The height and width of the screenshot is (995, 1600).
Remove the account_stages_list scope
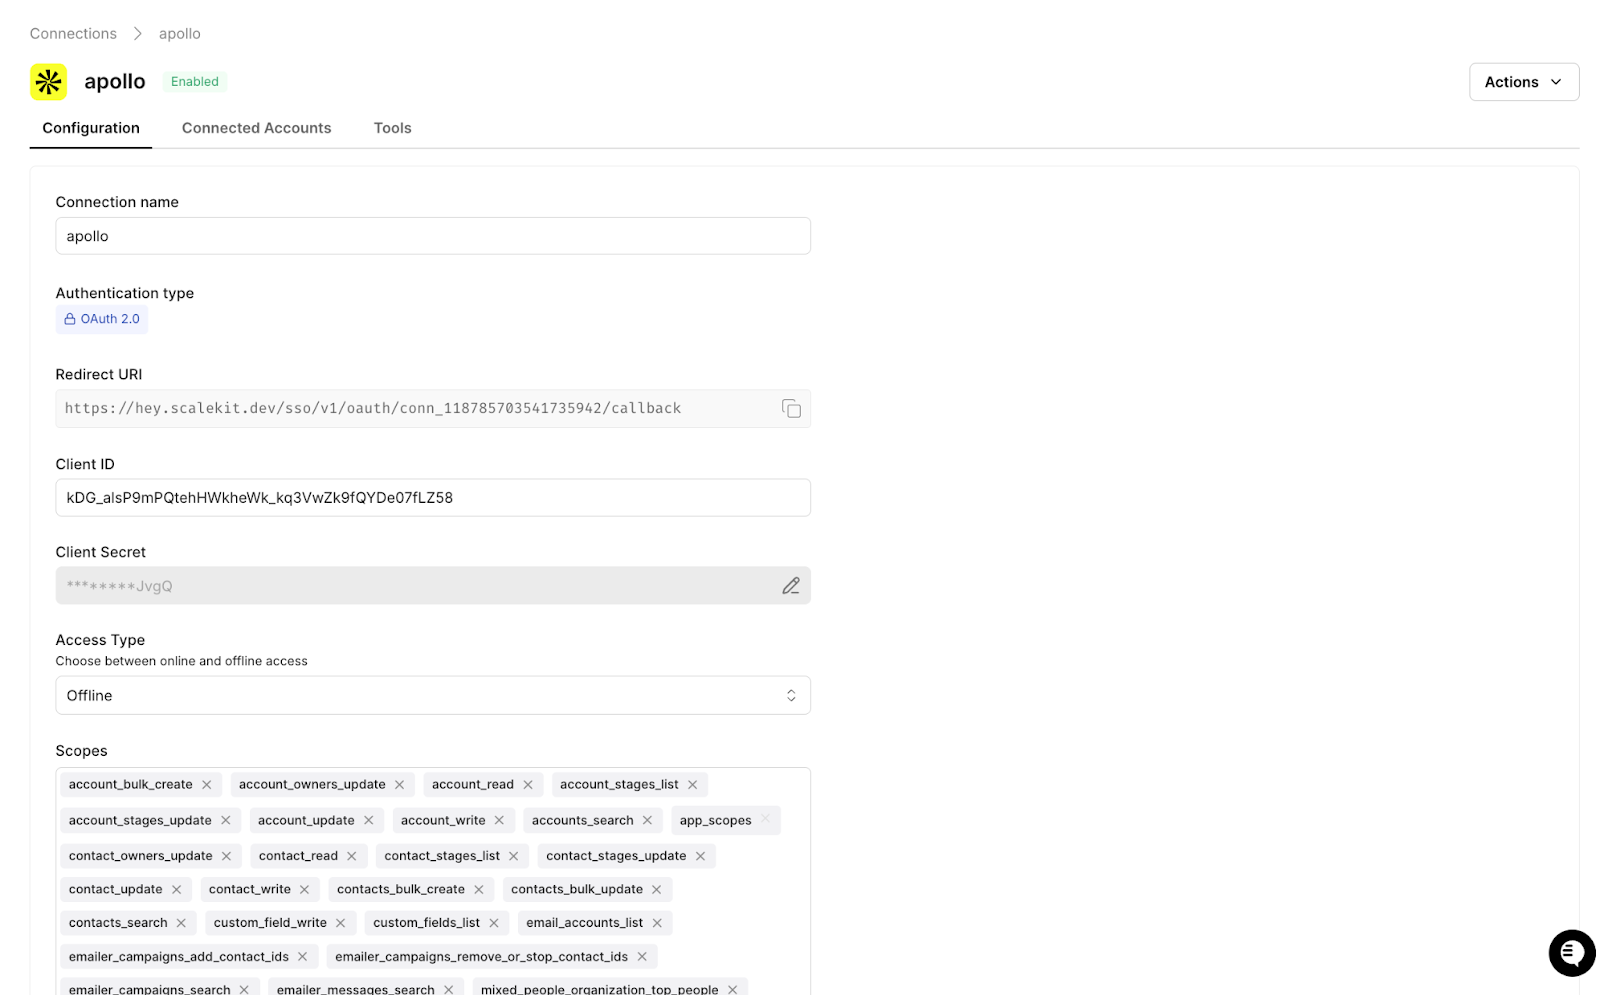click(x=693, y=785)
